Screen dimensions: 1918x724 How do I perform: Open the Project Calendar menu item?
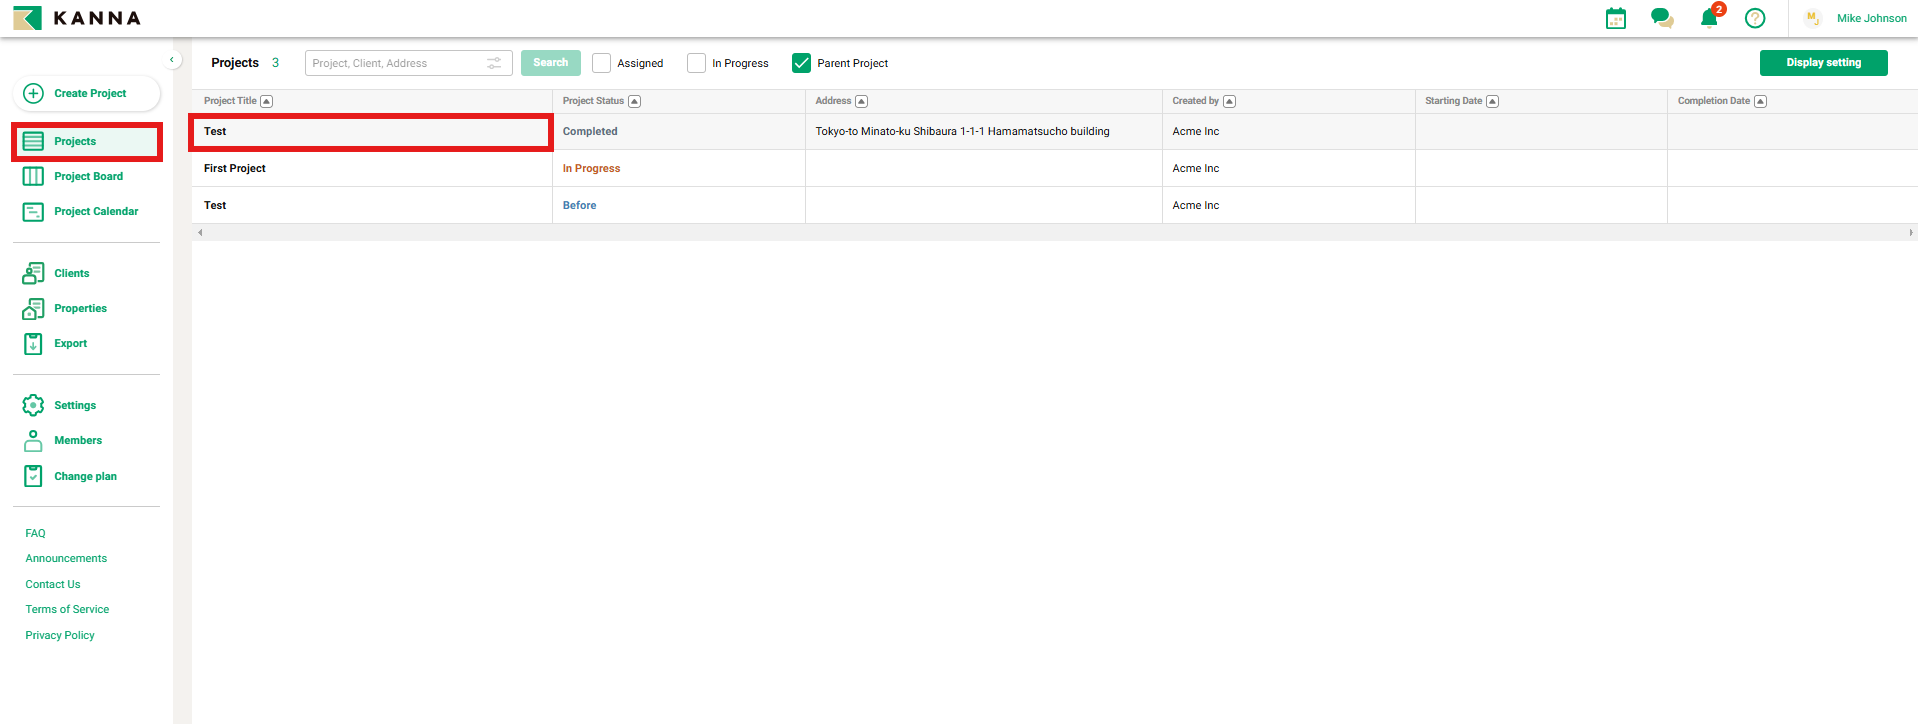(96, 211)
